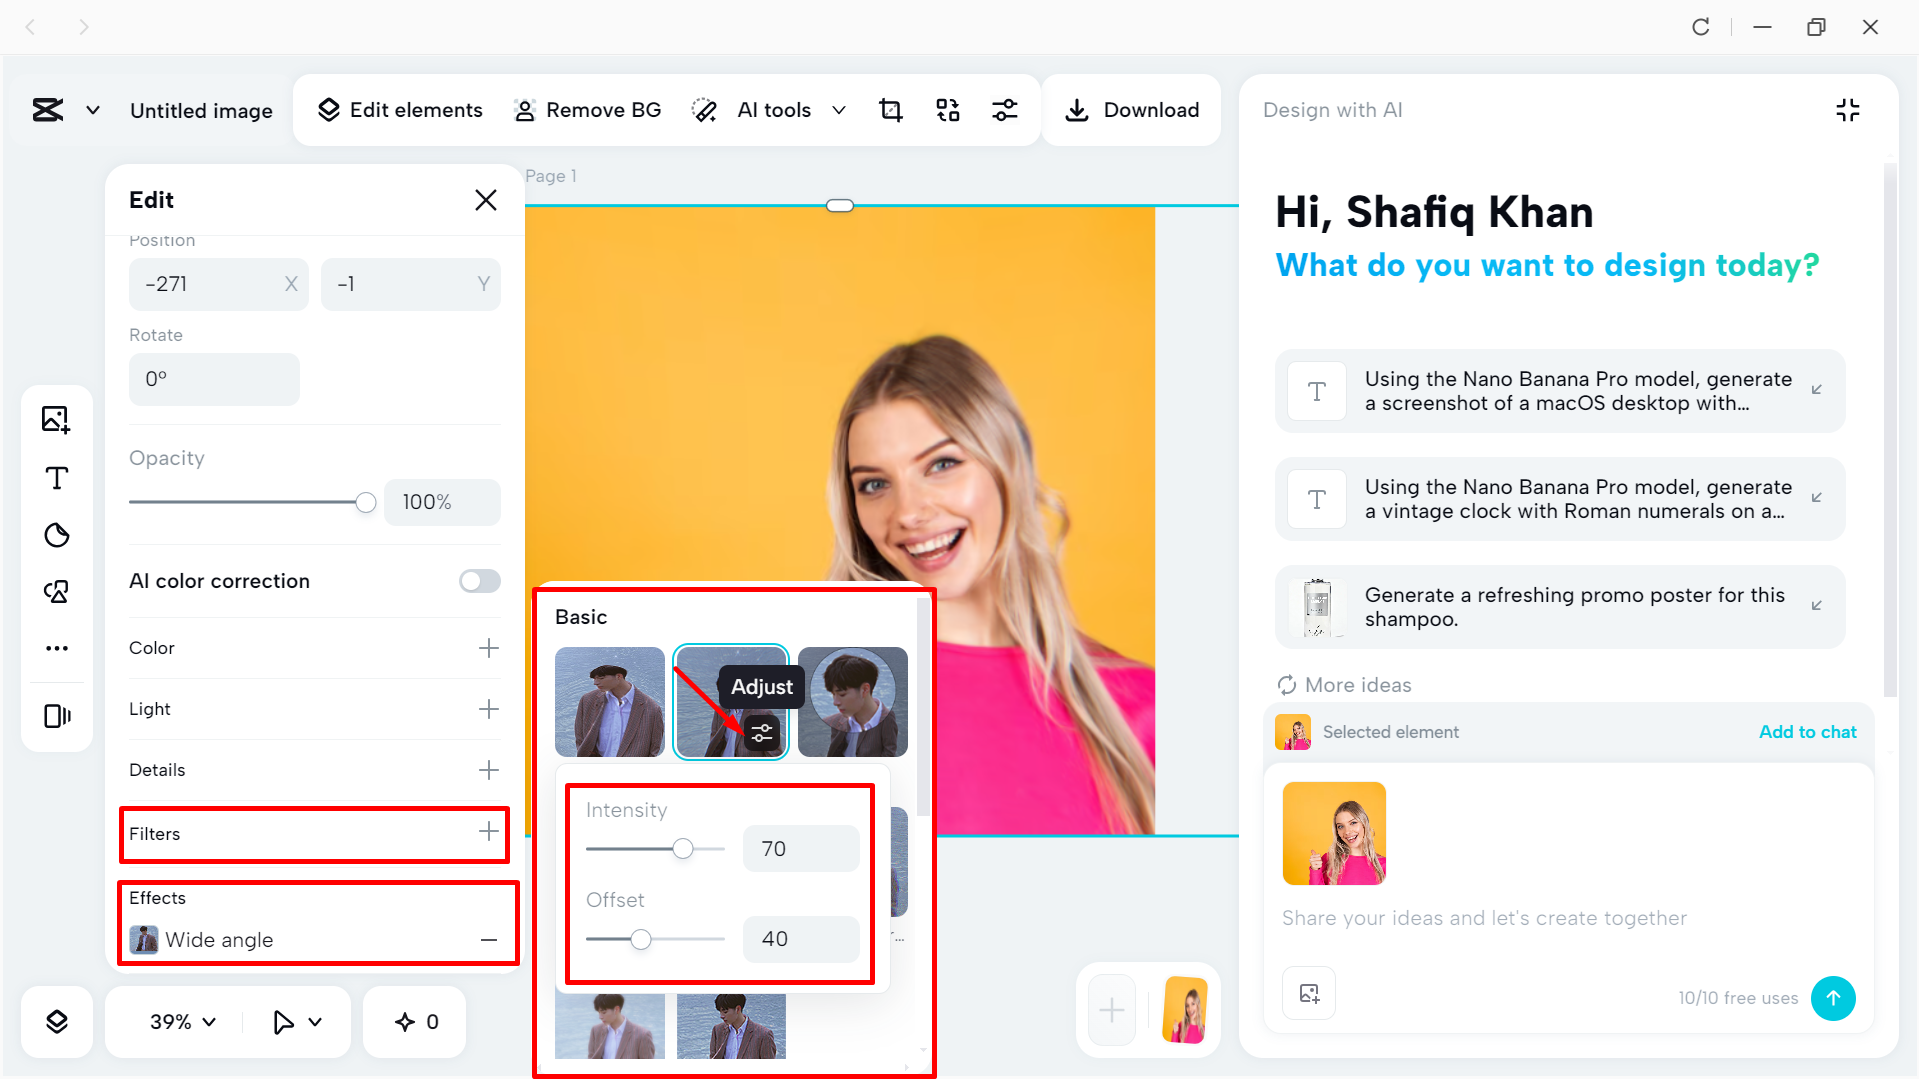Go back with the left arrow
Image resolution: width=1919 pixels, height=1079 pixels.
[30, 27]
